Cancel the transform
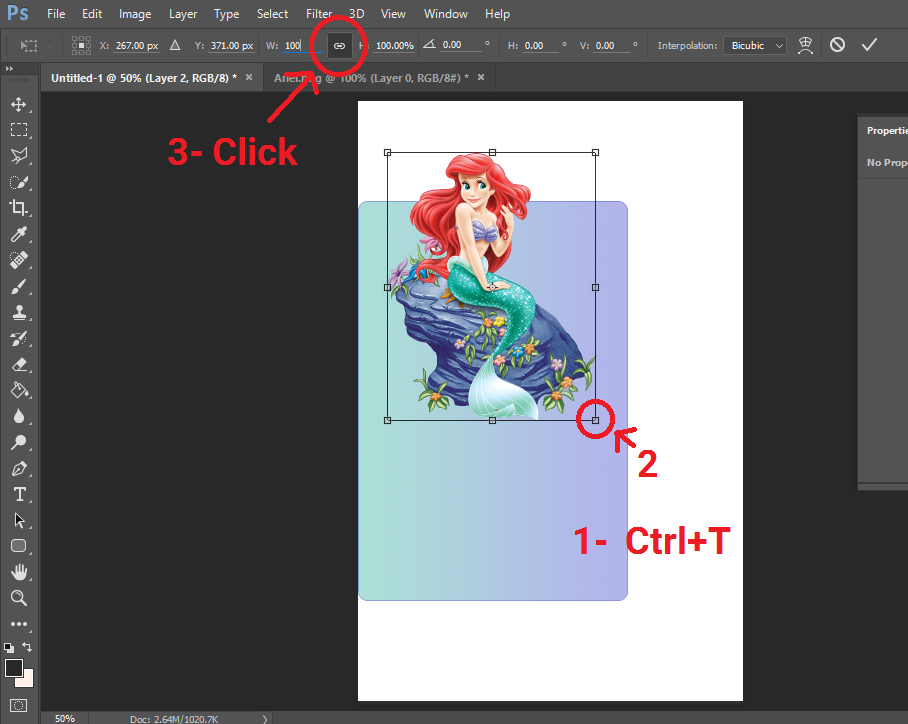The width and height of the screenshot is (908, 724). 837,45
